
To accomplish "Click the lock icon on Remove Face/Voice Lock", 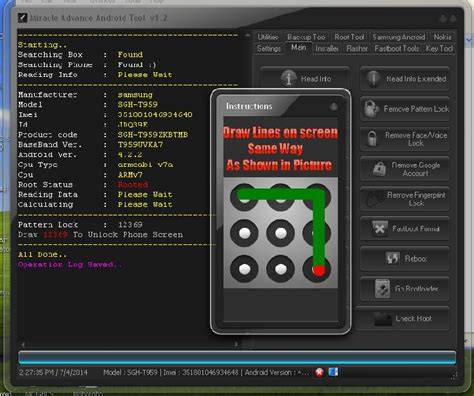I will click(x=372, y=138).
